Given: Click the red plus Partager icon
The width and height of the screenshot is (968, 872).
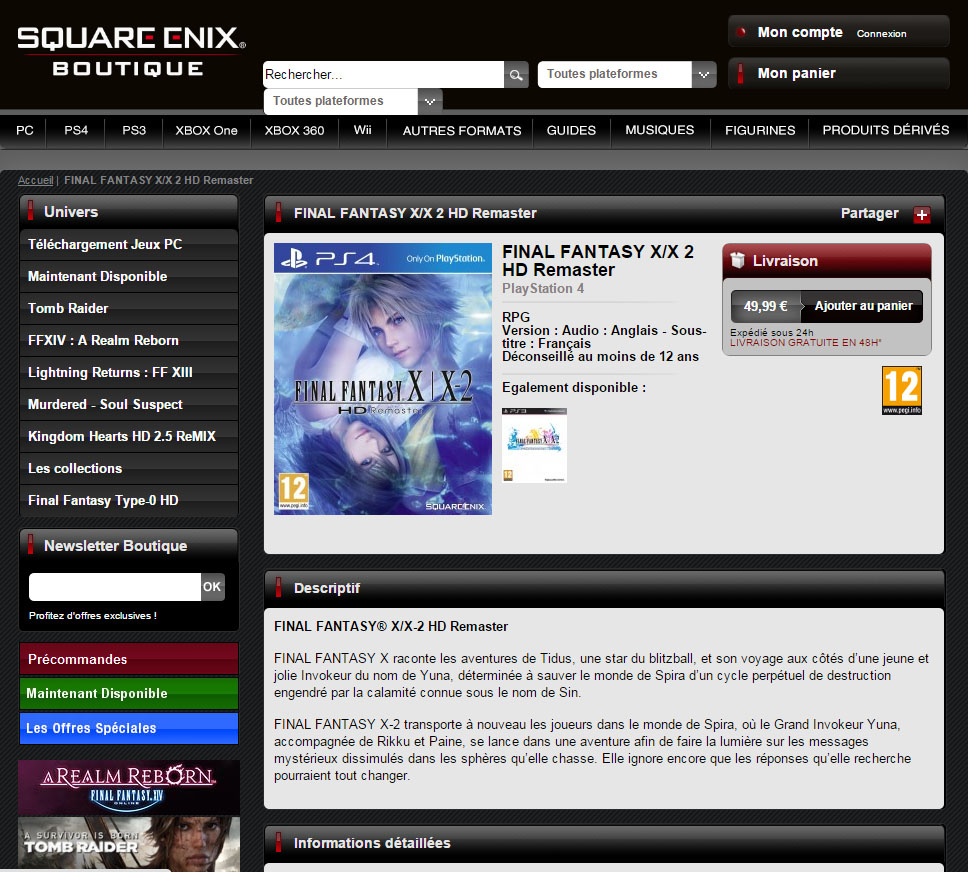Looking at the screenshot, I should pyautogui.click(x=921, y=214).
